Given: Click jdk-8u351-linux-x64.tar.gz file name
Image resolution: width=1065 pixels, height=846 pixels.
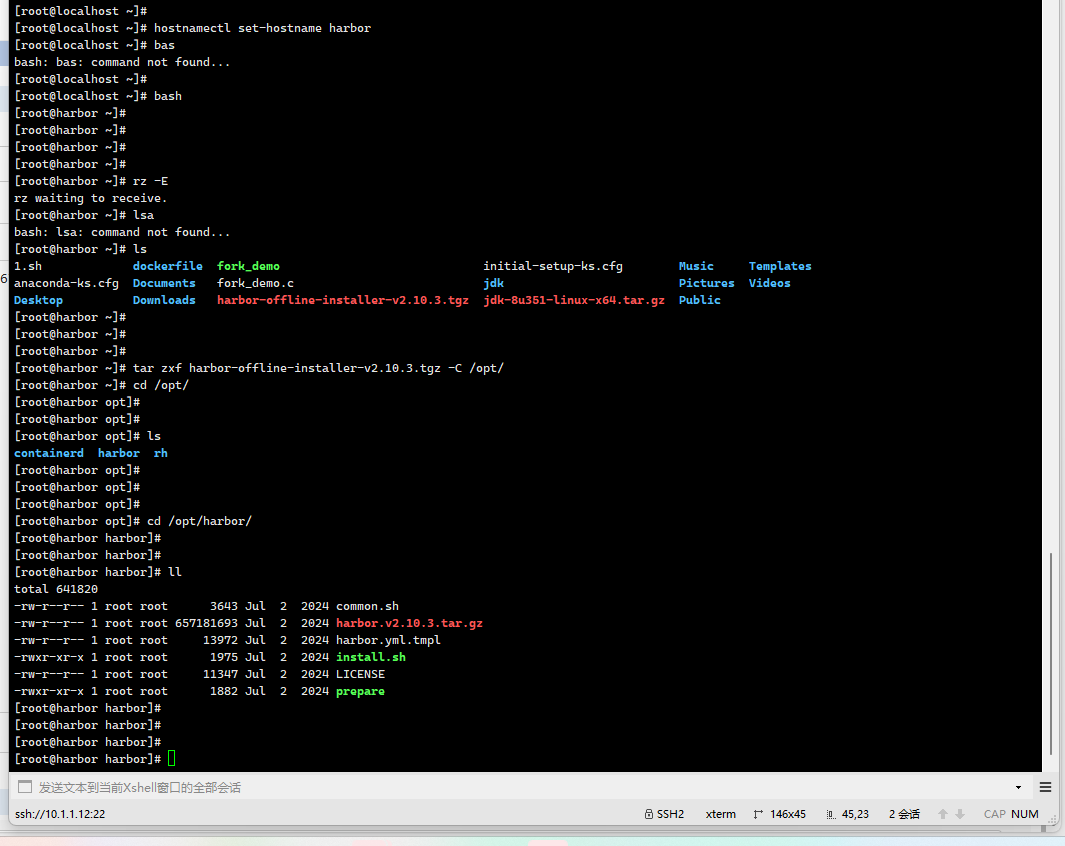Looking at the screenshot, I should 574,300.
